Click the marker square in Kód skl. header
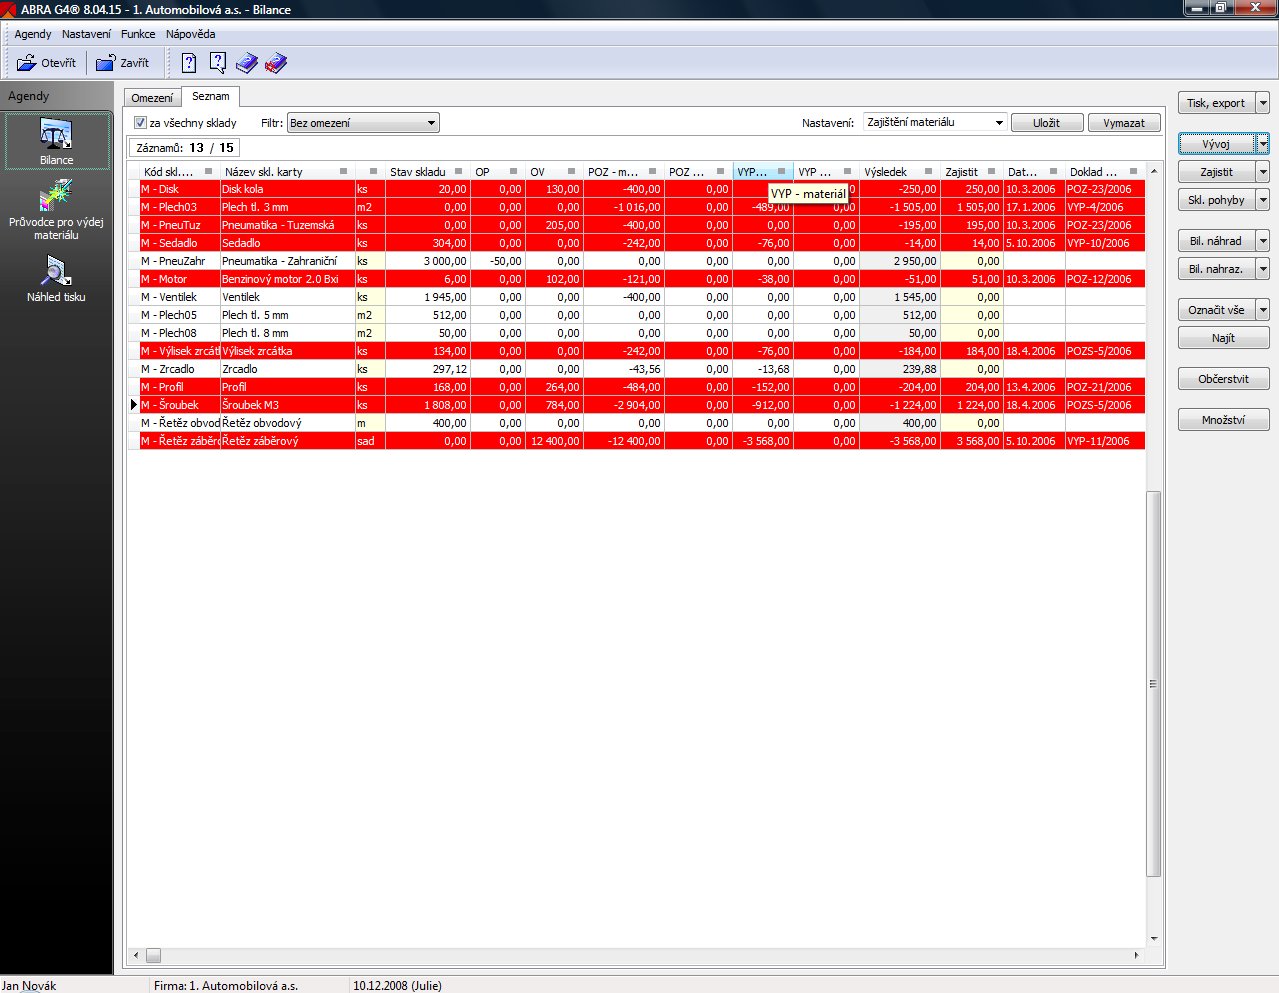The width and height of the screenshot is (1279, 993). (209, 172)
